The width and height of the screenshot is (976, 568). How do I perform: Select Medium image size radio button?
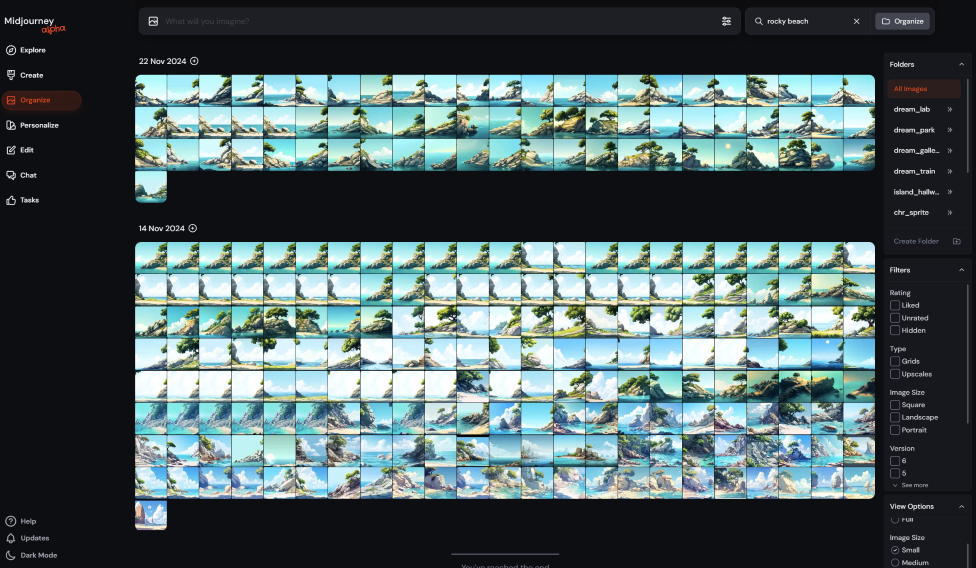[895, 562]
